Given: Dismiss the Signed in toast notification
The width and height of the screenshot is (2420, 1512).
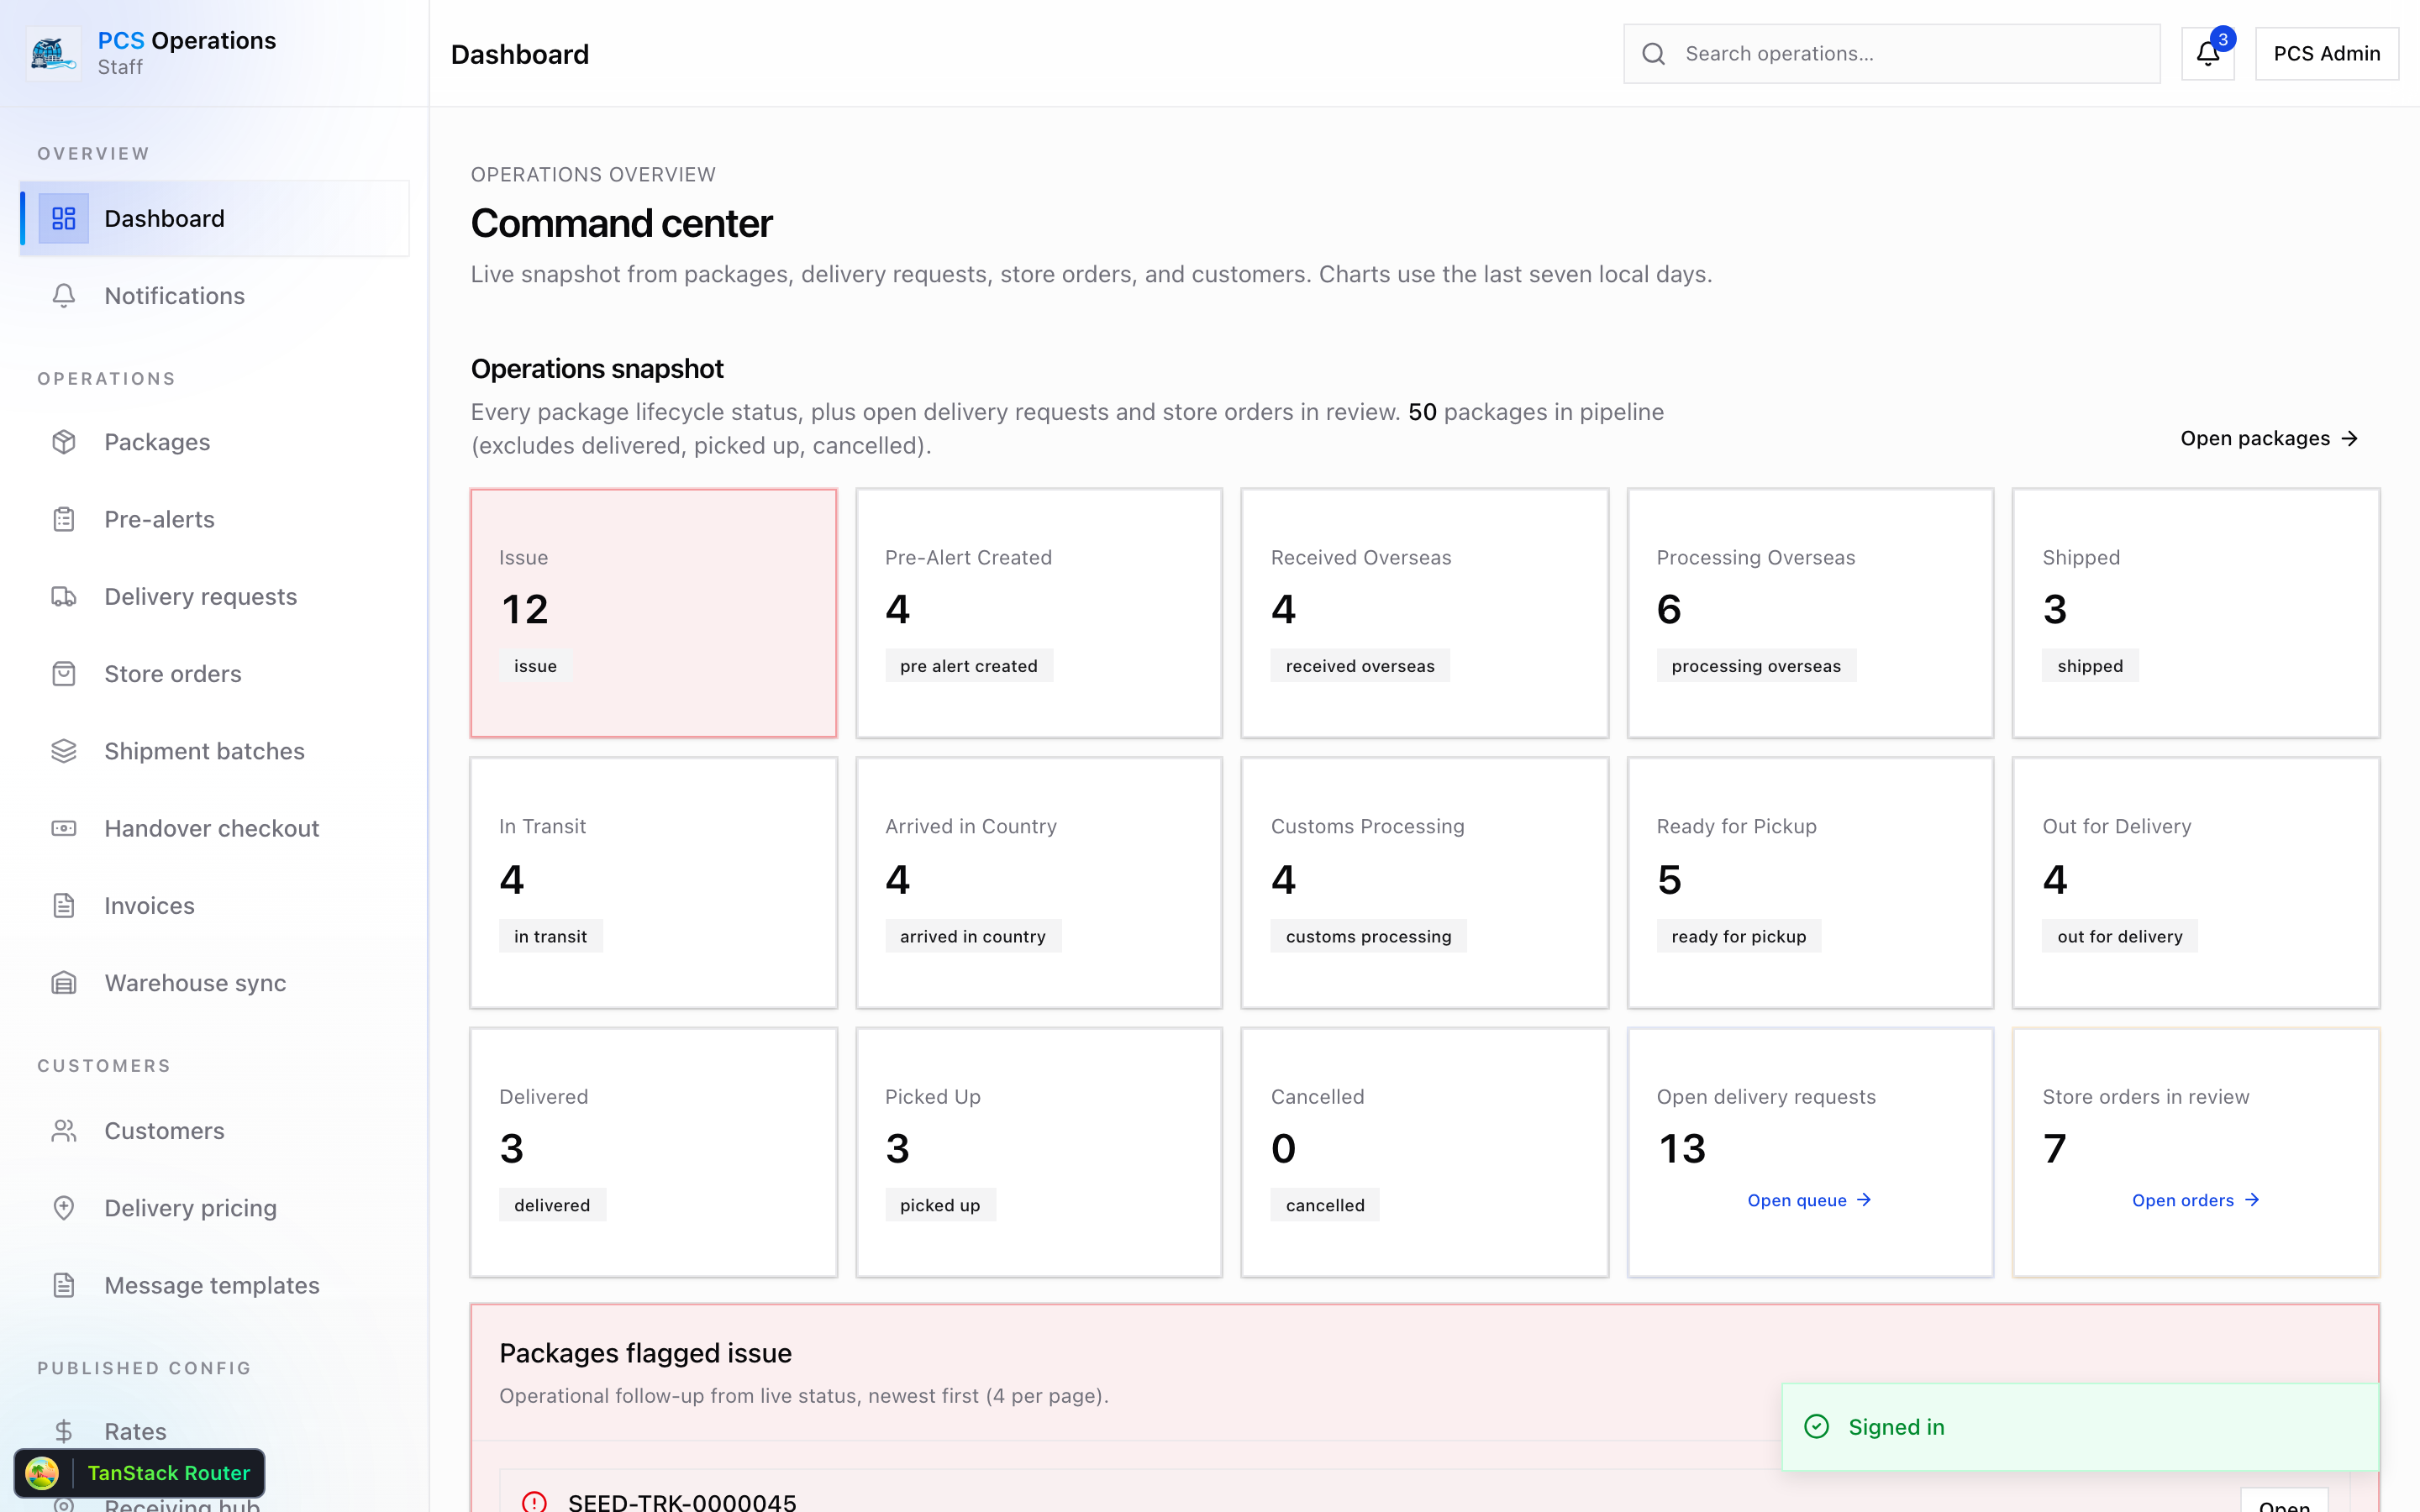Looking at the screenshot, I should pos(2080,1427).
